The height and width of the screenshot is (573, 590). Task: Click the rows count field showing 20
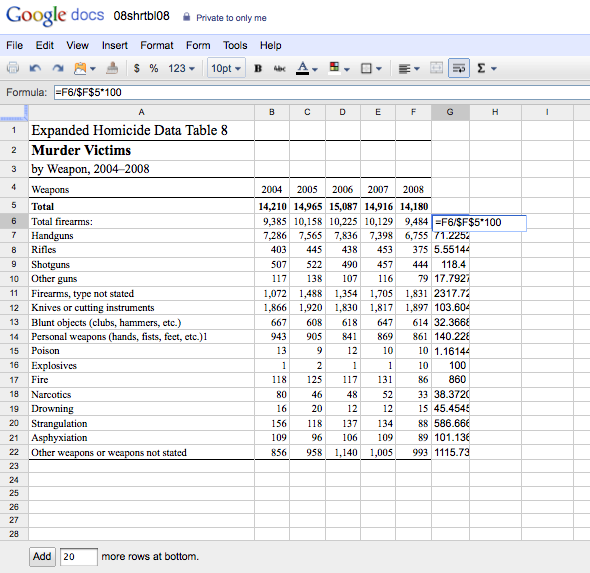tap(79, 556)
